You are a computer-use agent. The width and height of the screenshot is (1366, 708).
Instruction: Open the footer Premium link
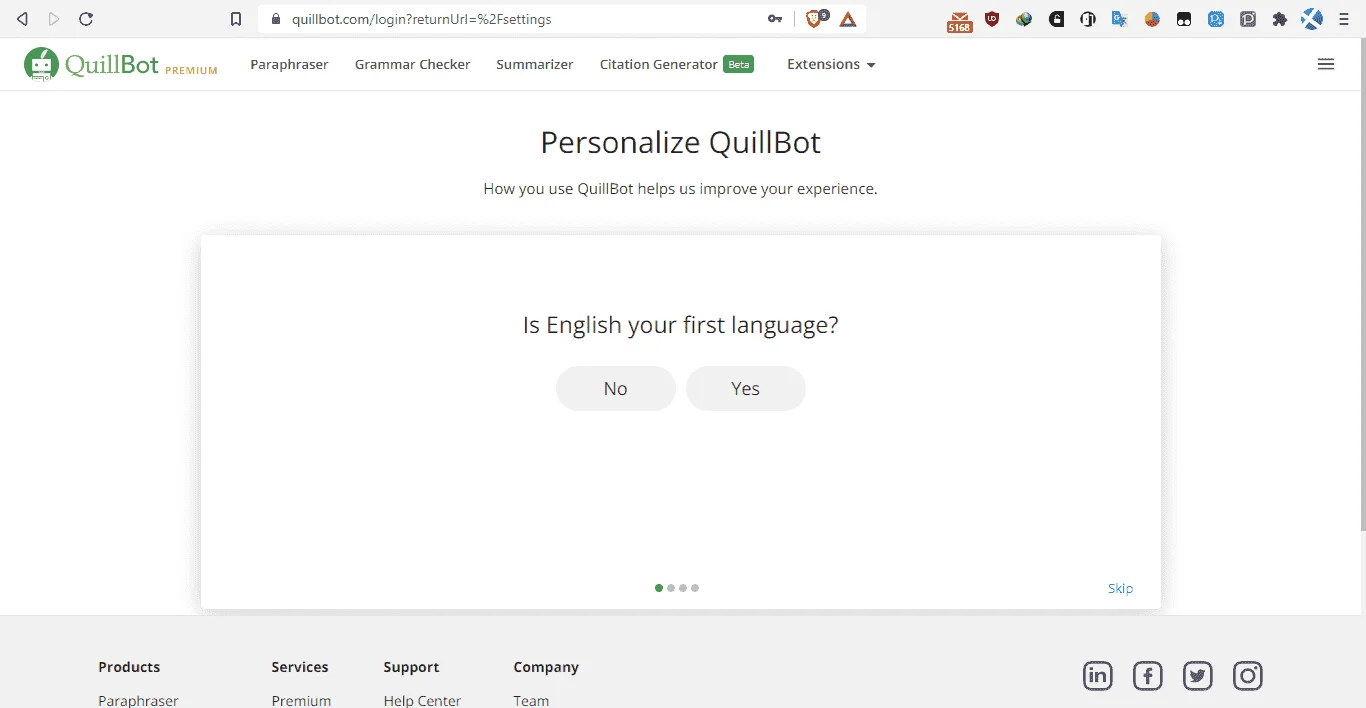301,700
